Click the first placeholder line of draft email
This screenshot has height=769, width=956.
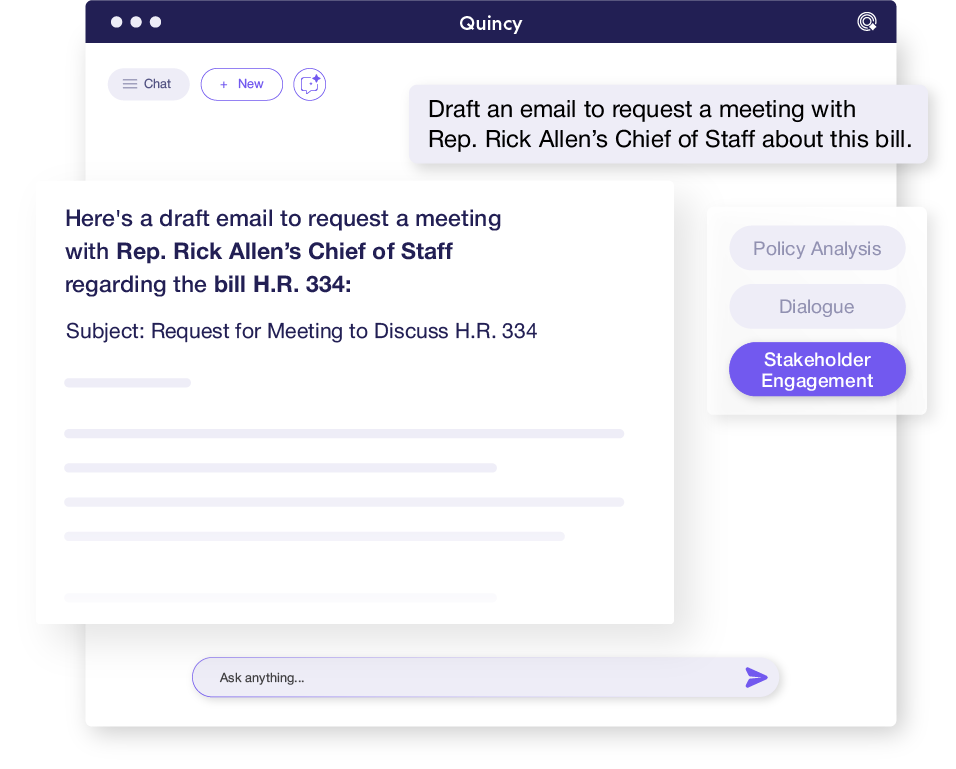[x=128, y=383]
